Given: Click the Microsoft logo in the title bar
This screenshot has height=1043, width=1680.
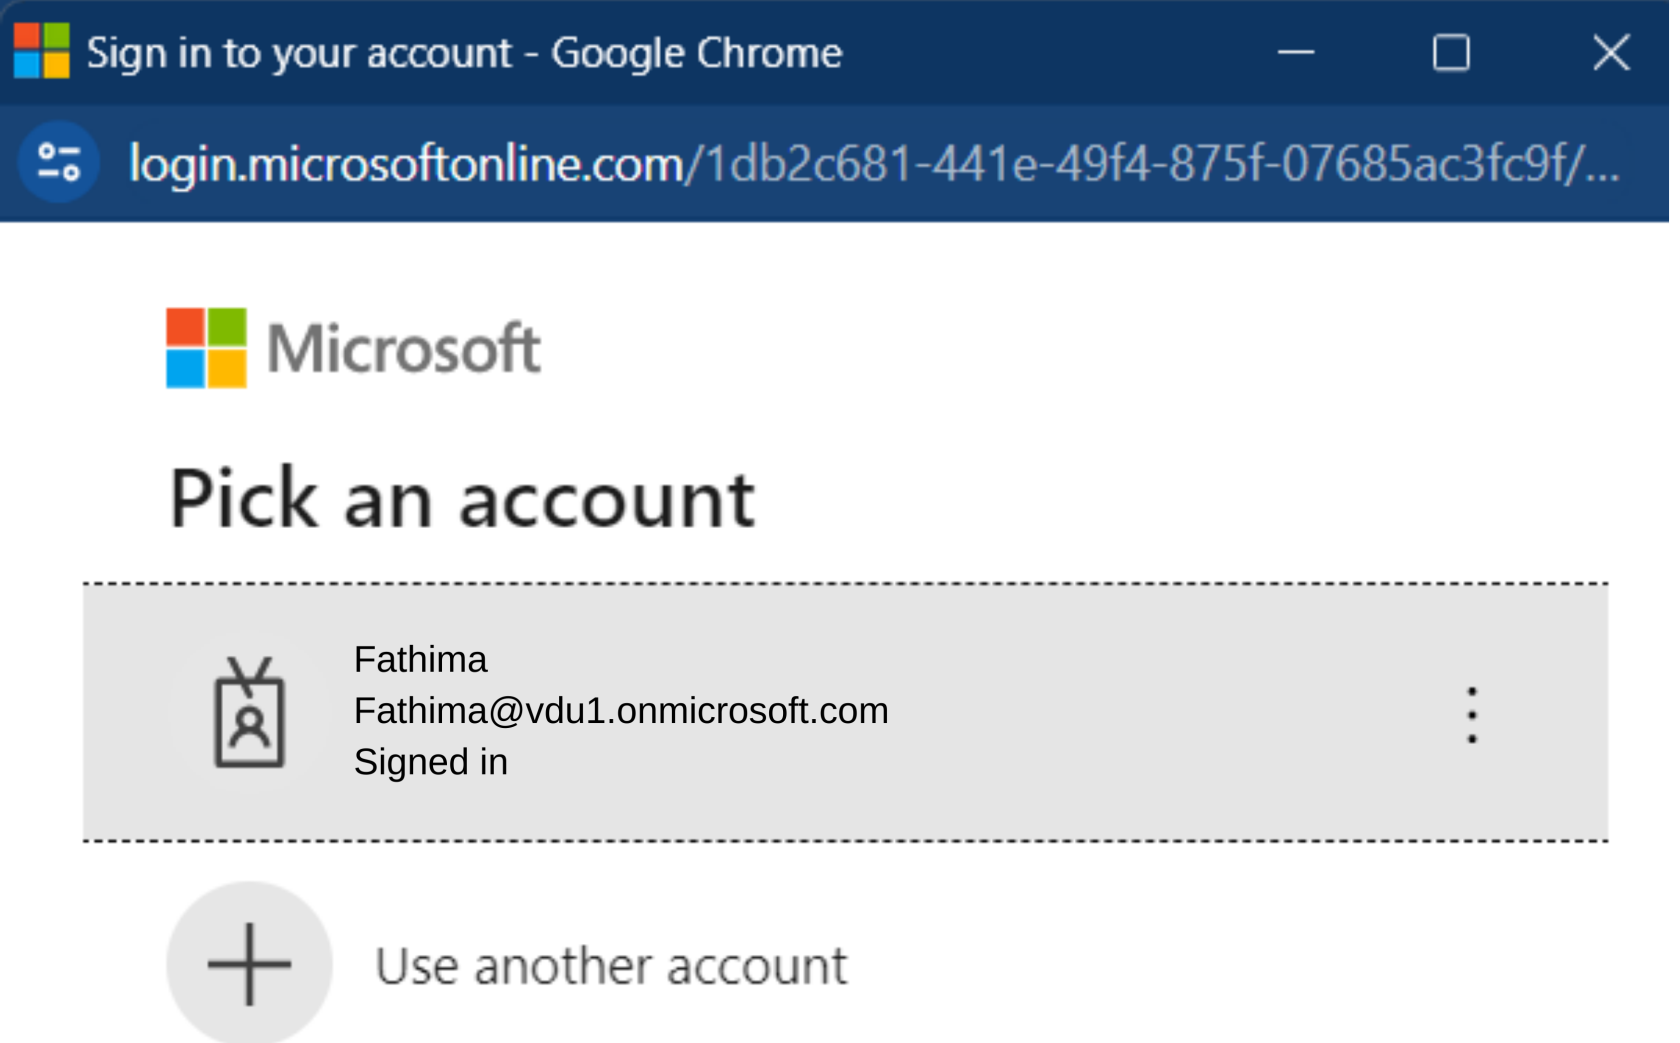Looking at the screenshot, I should click(42, 51).
